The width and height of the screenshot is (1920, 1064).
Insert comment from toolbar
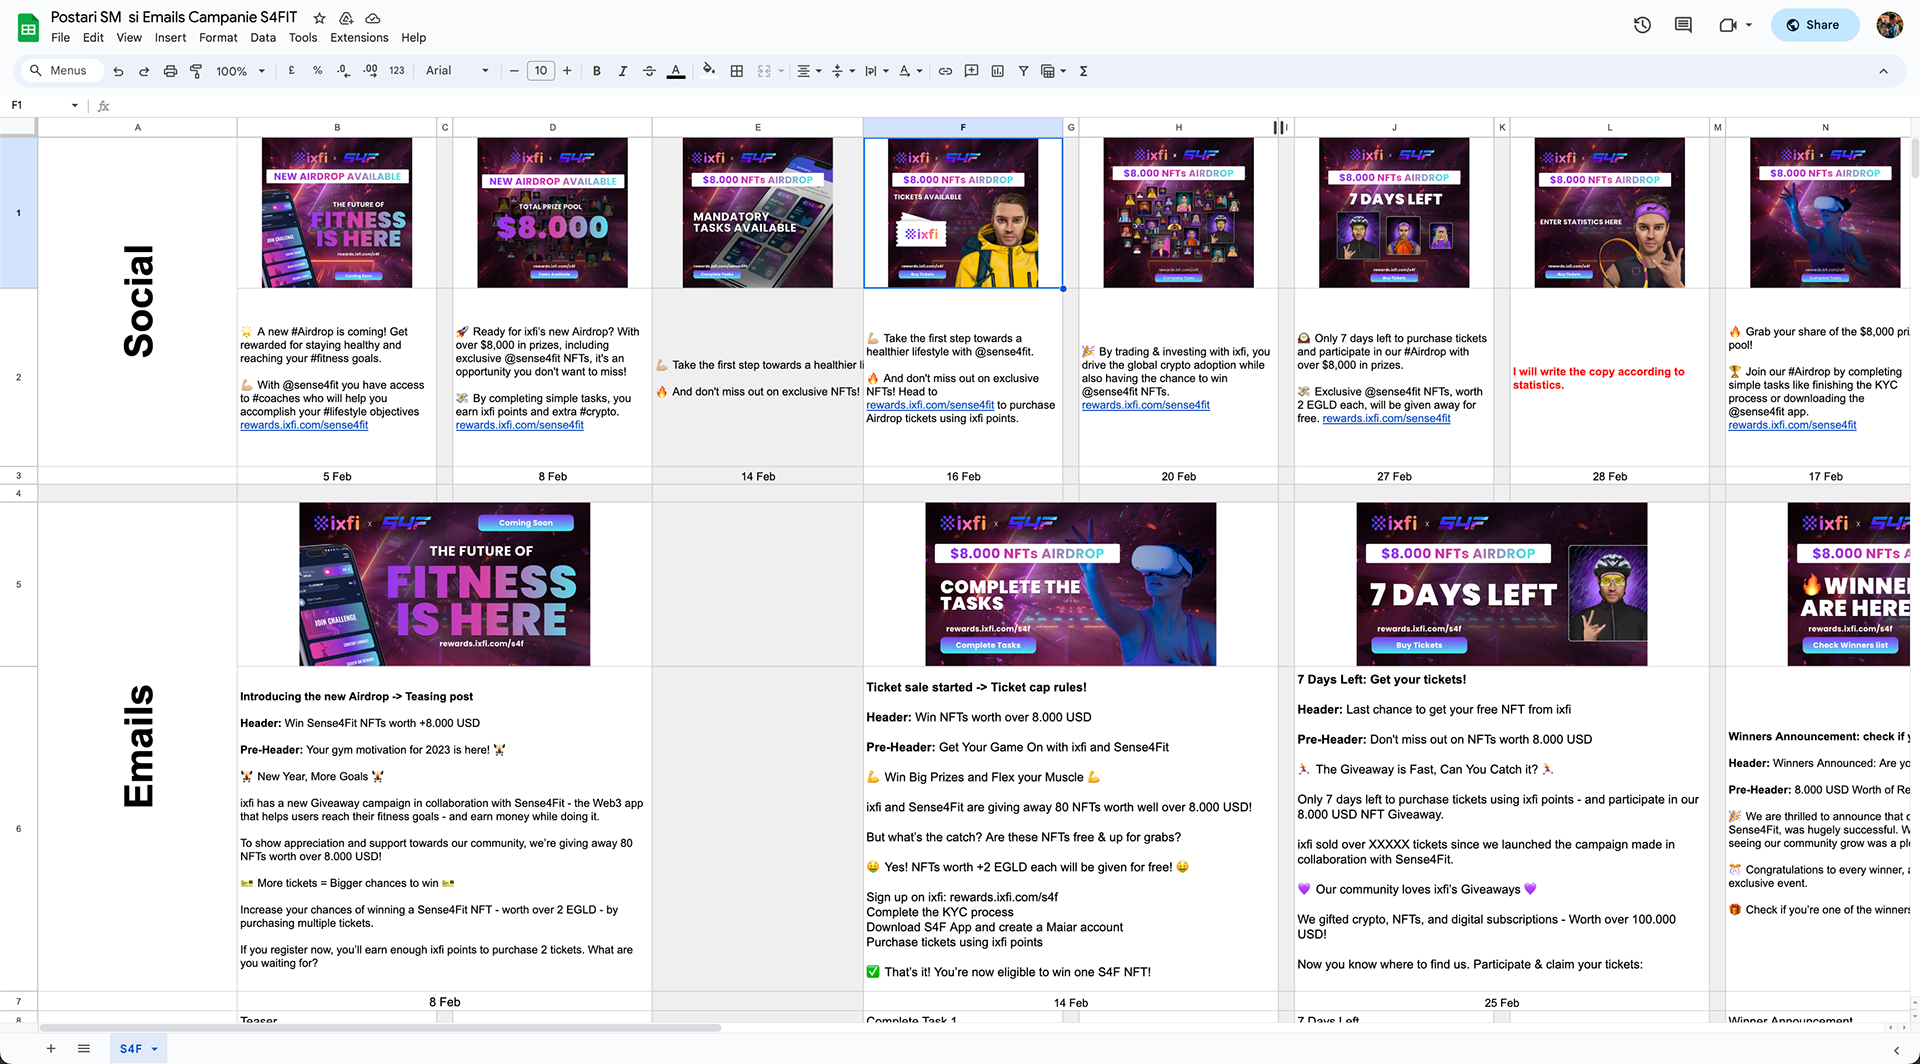[971, 71]
